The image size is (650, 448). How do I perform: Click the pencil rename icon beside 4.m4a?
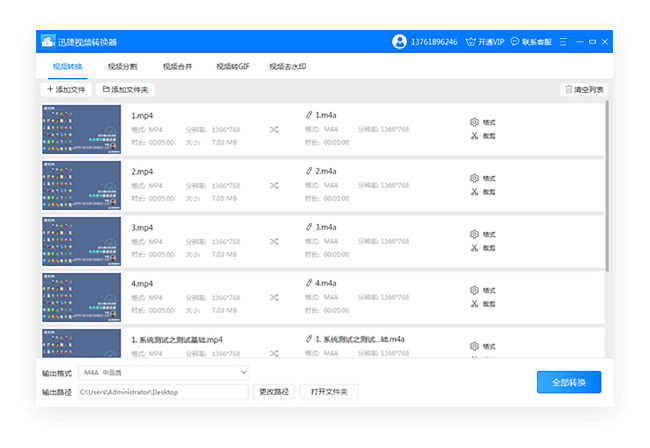(309, 283)
